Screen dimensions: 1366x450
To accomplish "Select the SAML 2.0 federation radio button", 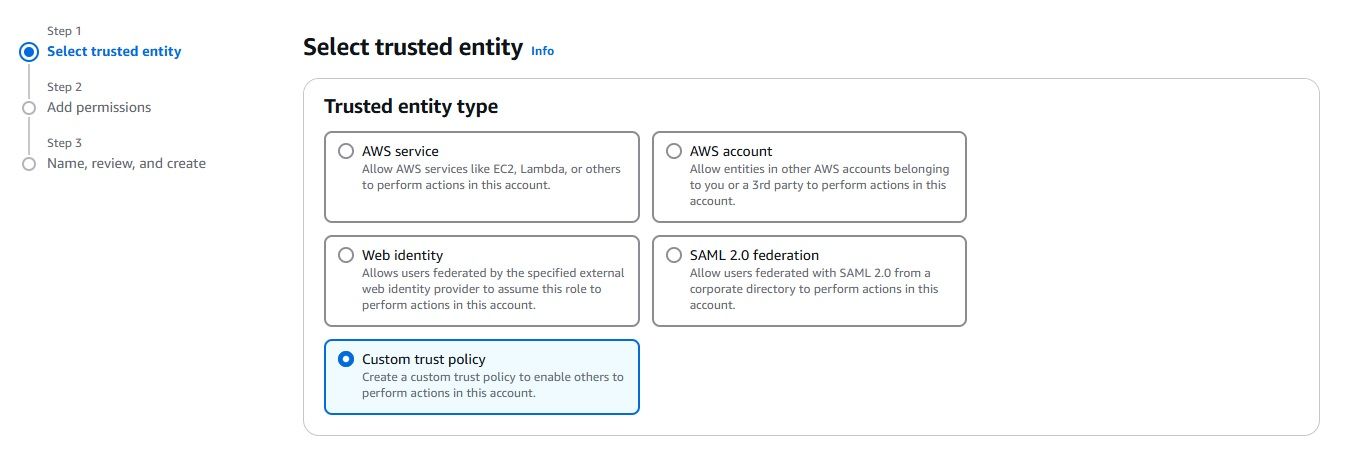I will click(674, 255).
